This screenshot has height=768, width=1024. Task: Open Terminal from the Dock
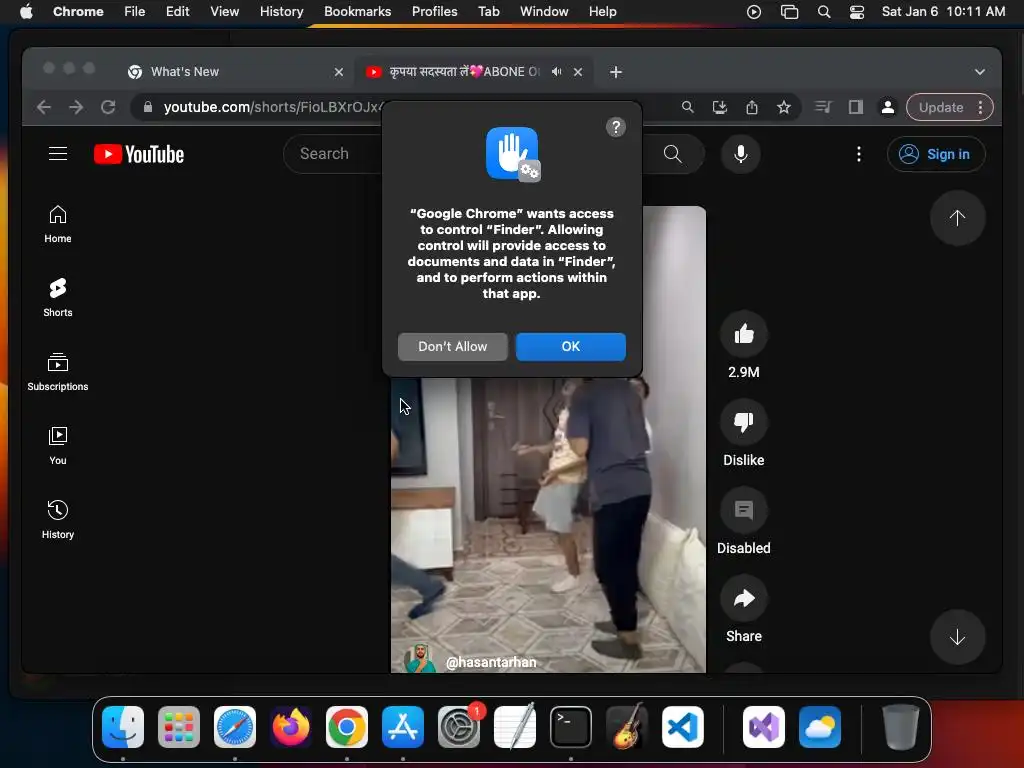571,727
